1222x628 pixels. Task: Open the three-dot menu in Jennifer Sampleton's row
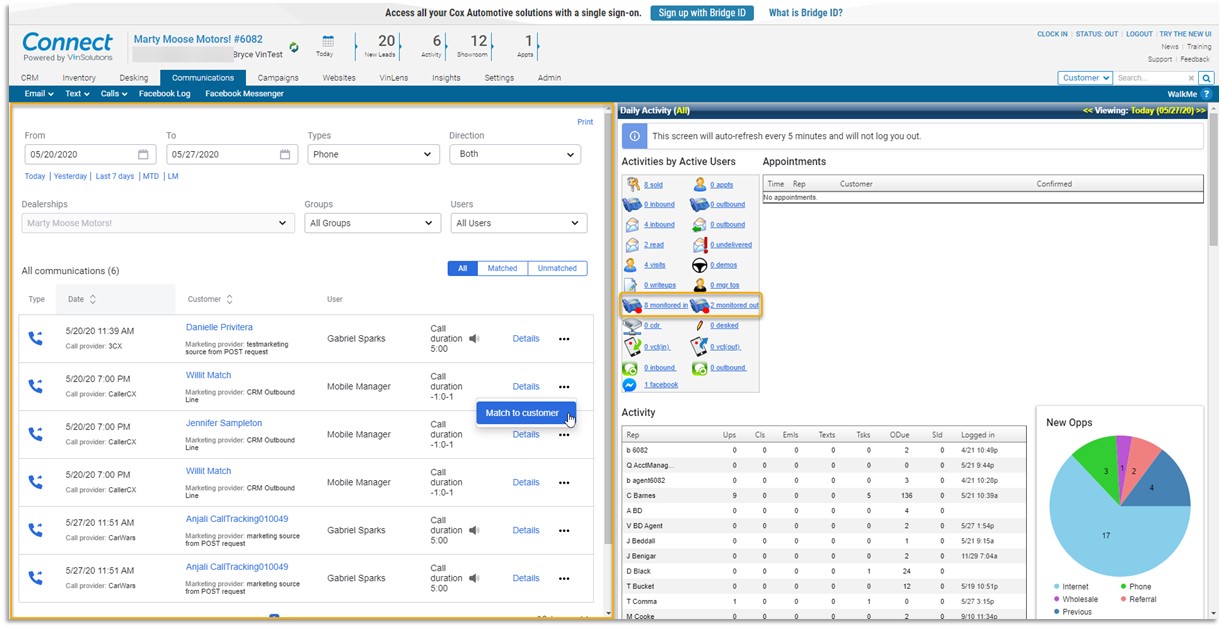564,435
